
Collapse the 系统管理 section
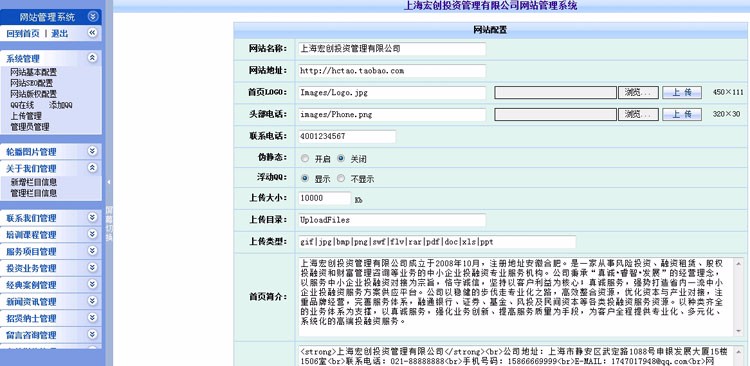point(93,58)
